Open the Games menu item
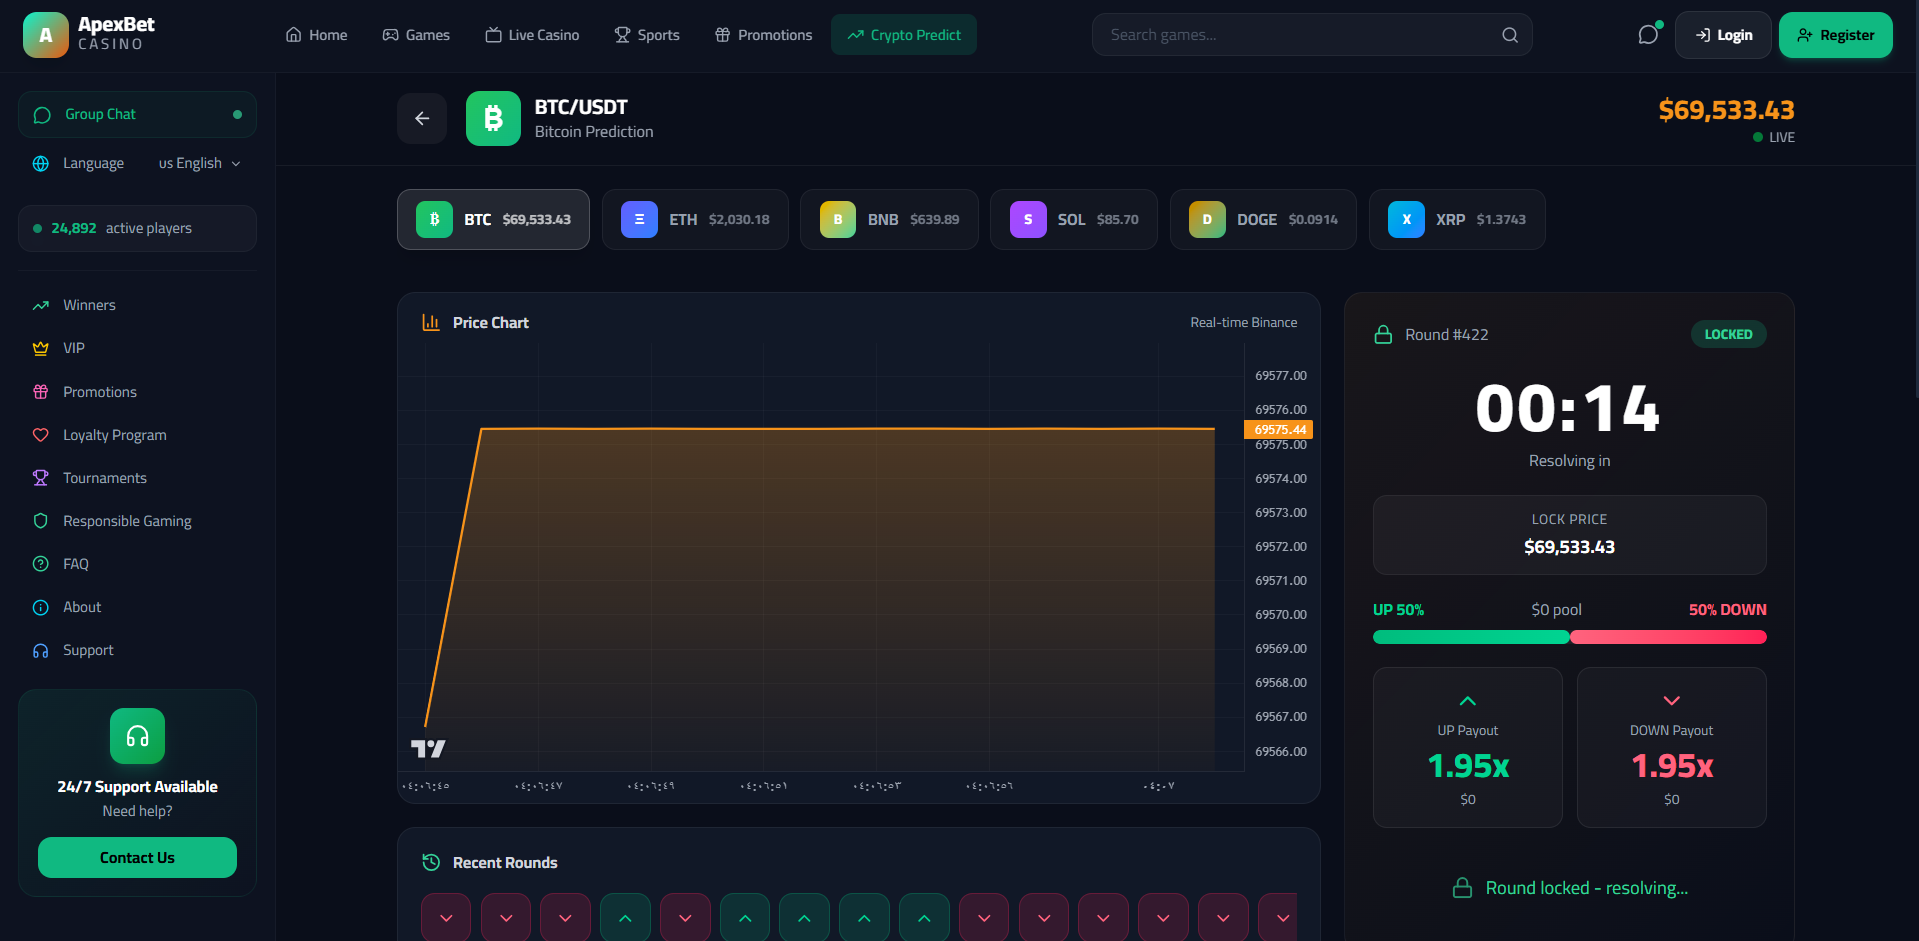This screenshot has width=1919, height=941. 416,35
